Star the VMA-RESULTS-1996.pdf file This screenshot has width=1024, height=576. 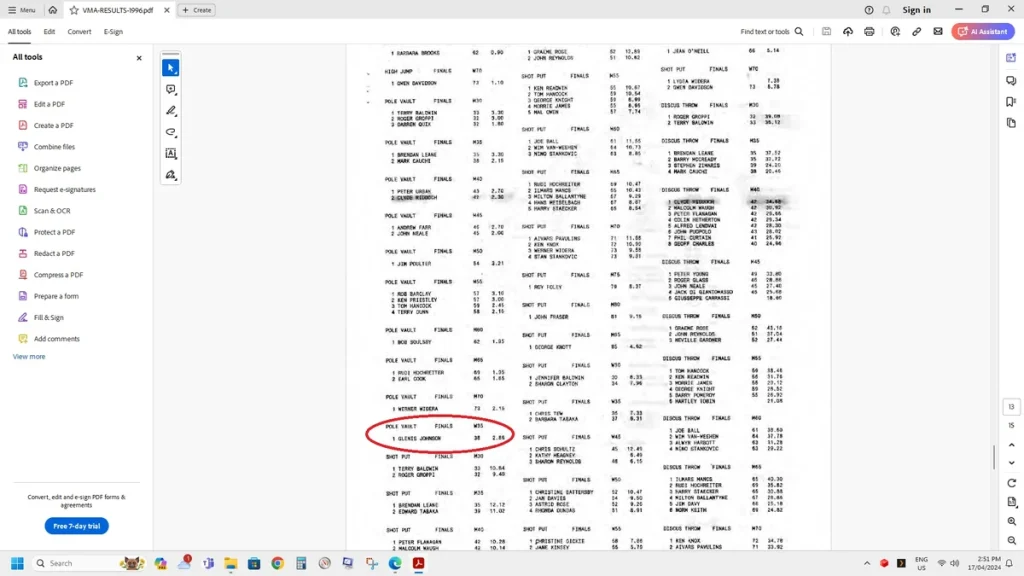pos(74,10)
